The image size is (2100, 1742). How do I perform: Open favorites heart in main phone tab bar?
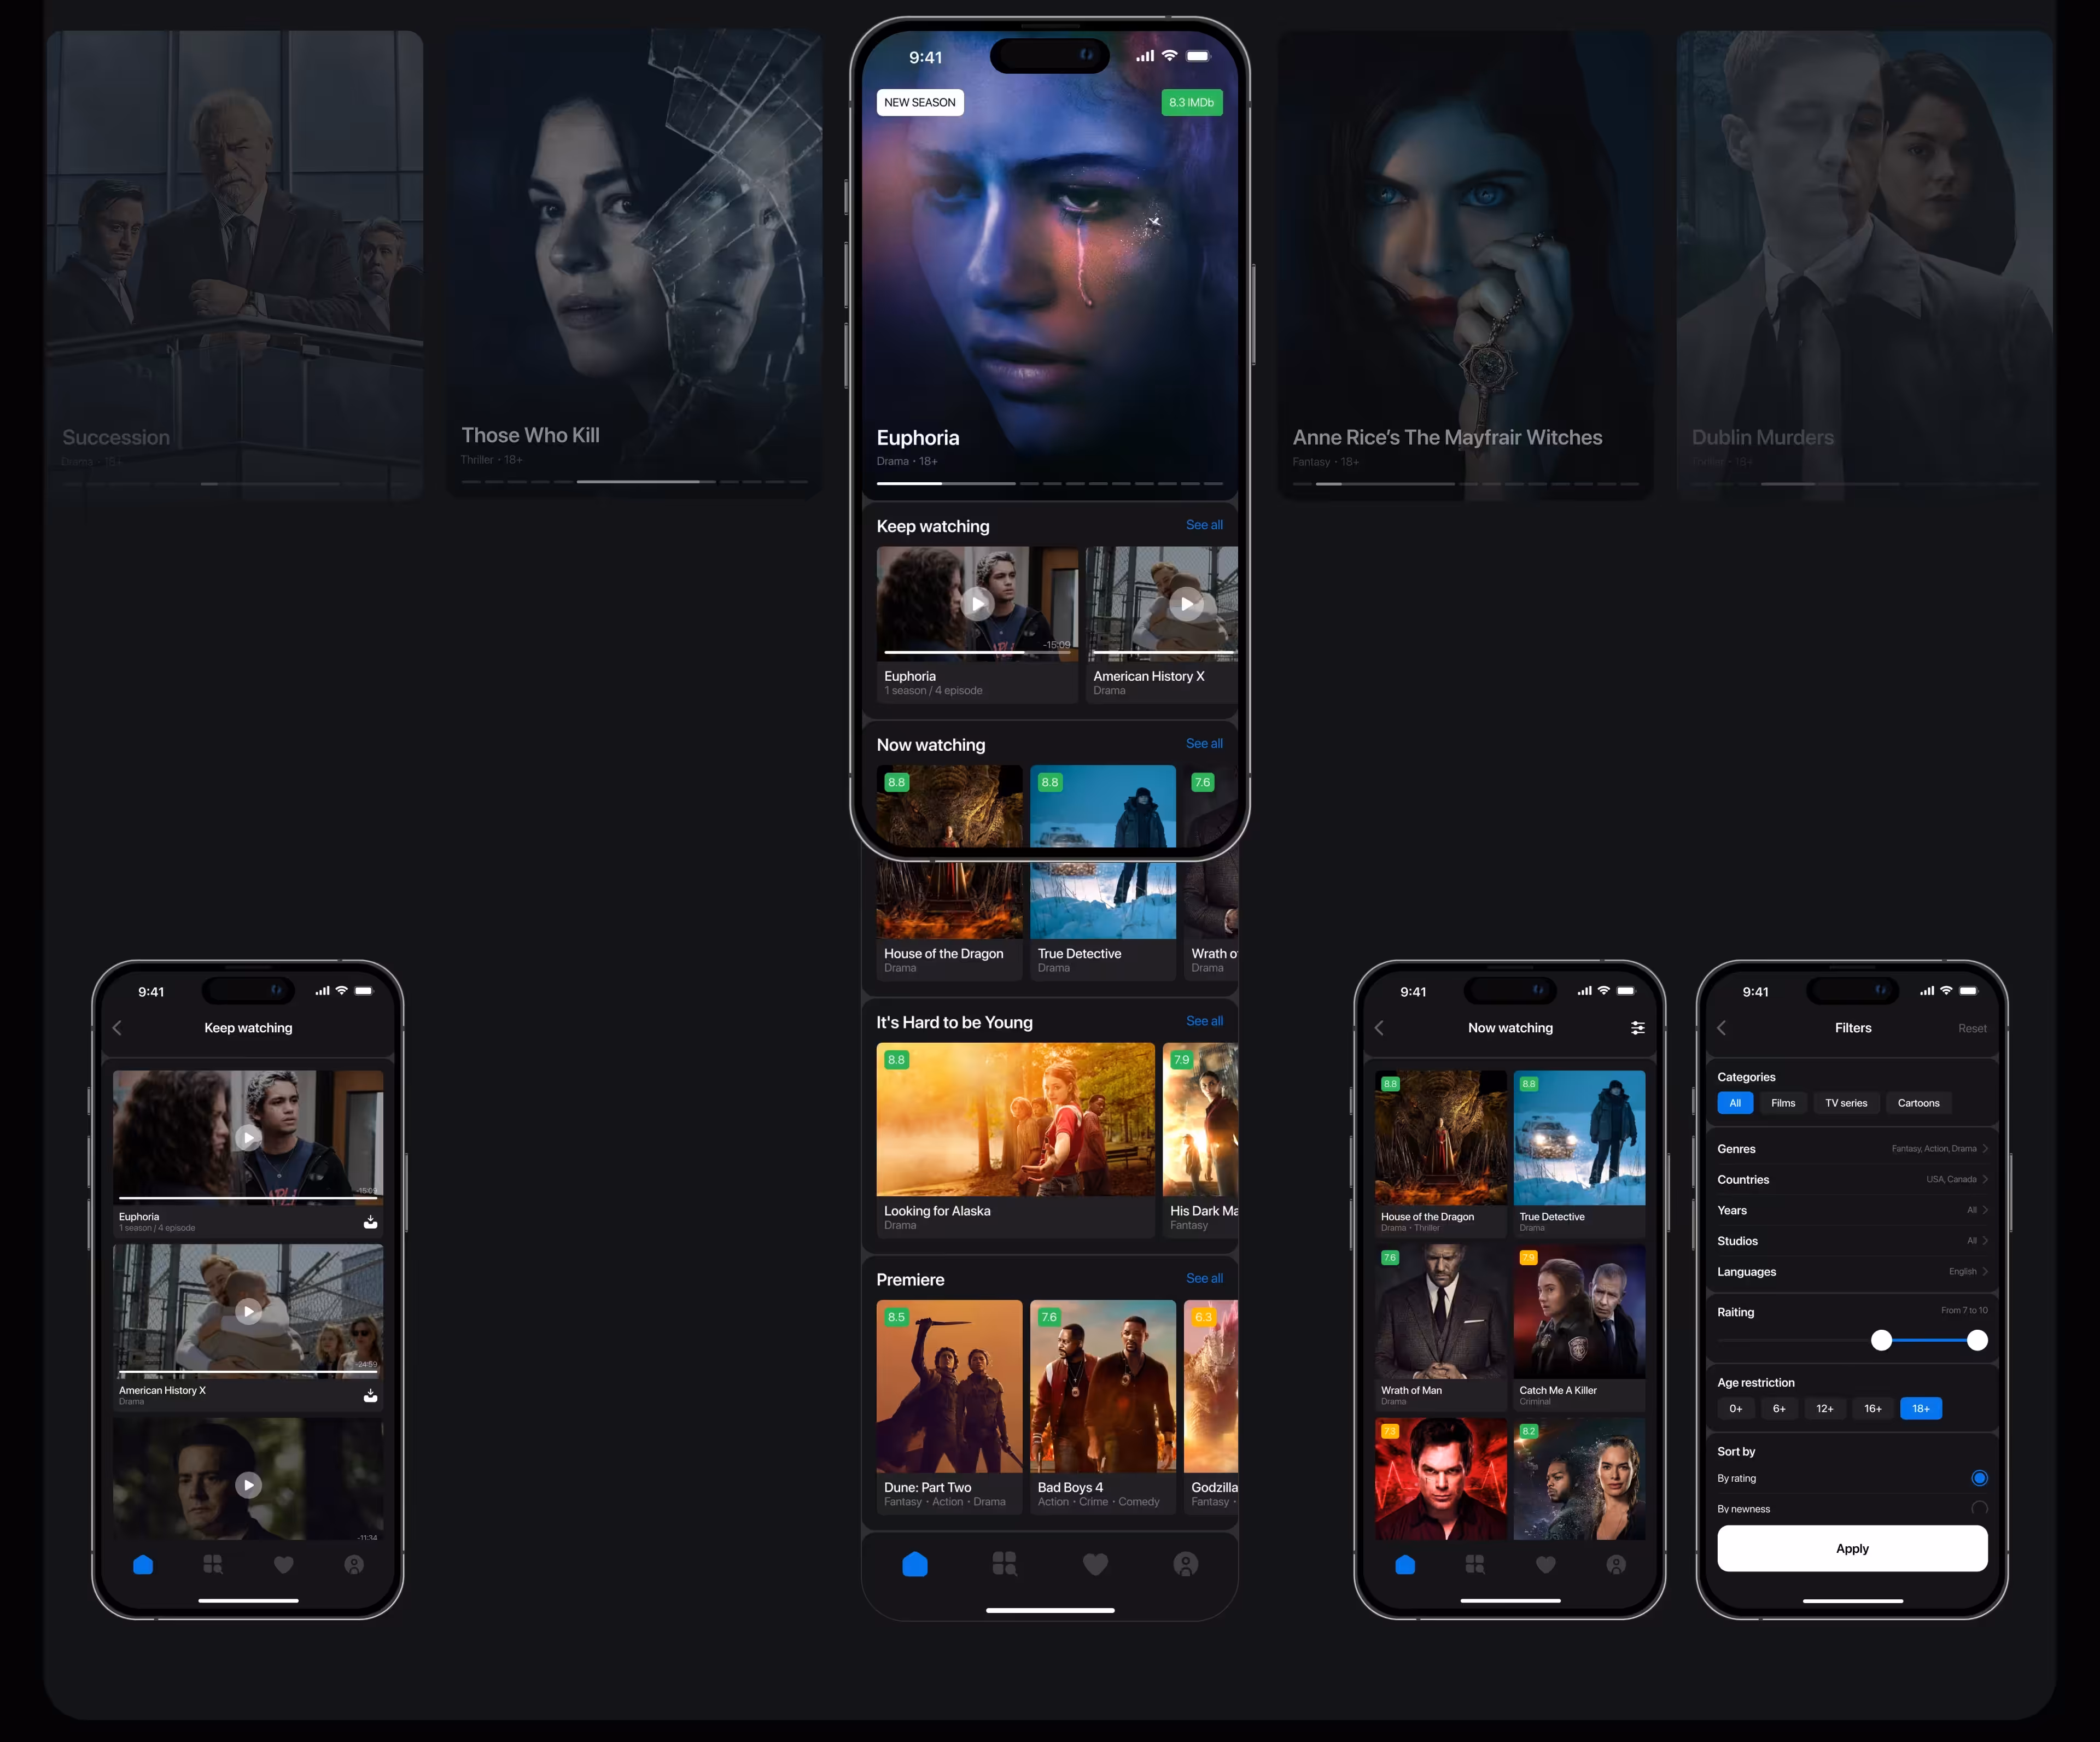point(1095,1564)
